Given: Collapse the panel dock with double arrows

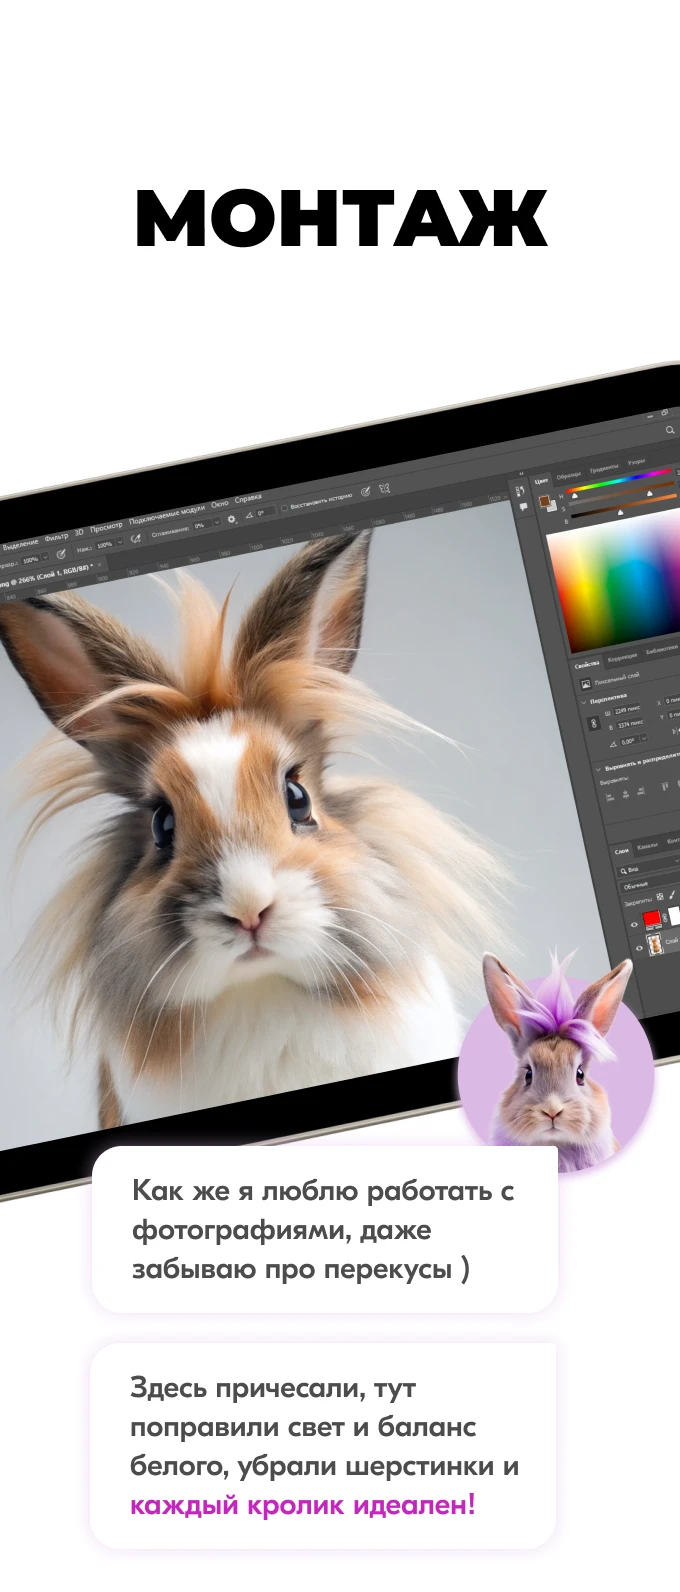Looking at the screenshot, I should [521, 474].
